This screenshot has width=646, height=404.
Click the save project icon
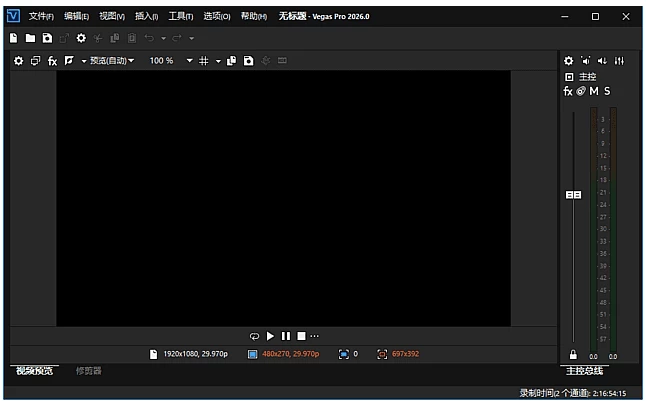click(x=46, y=38)
